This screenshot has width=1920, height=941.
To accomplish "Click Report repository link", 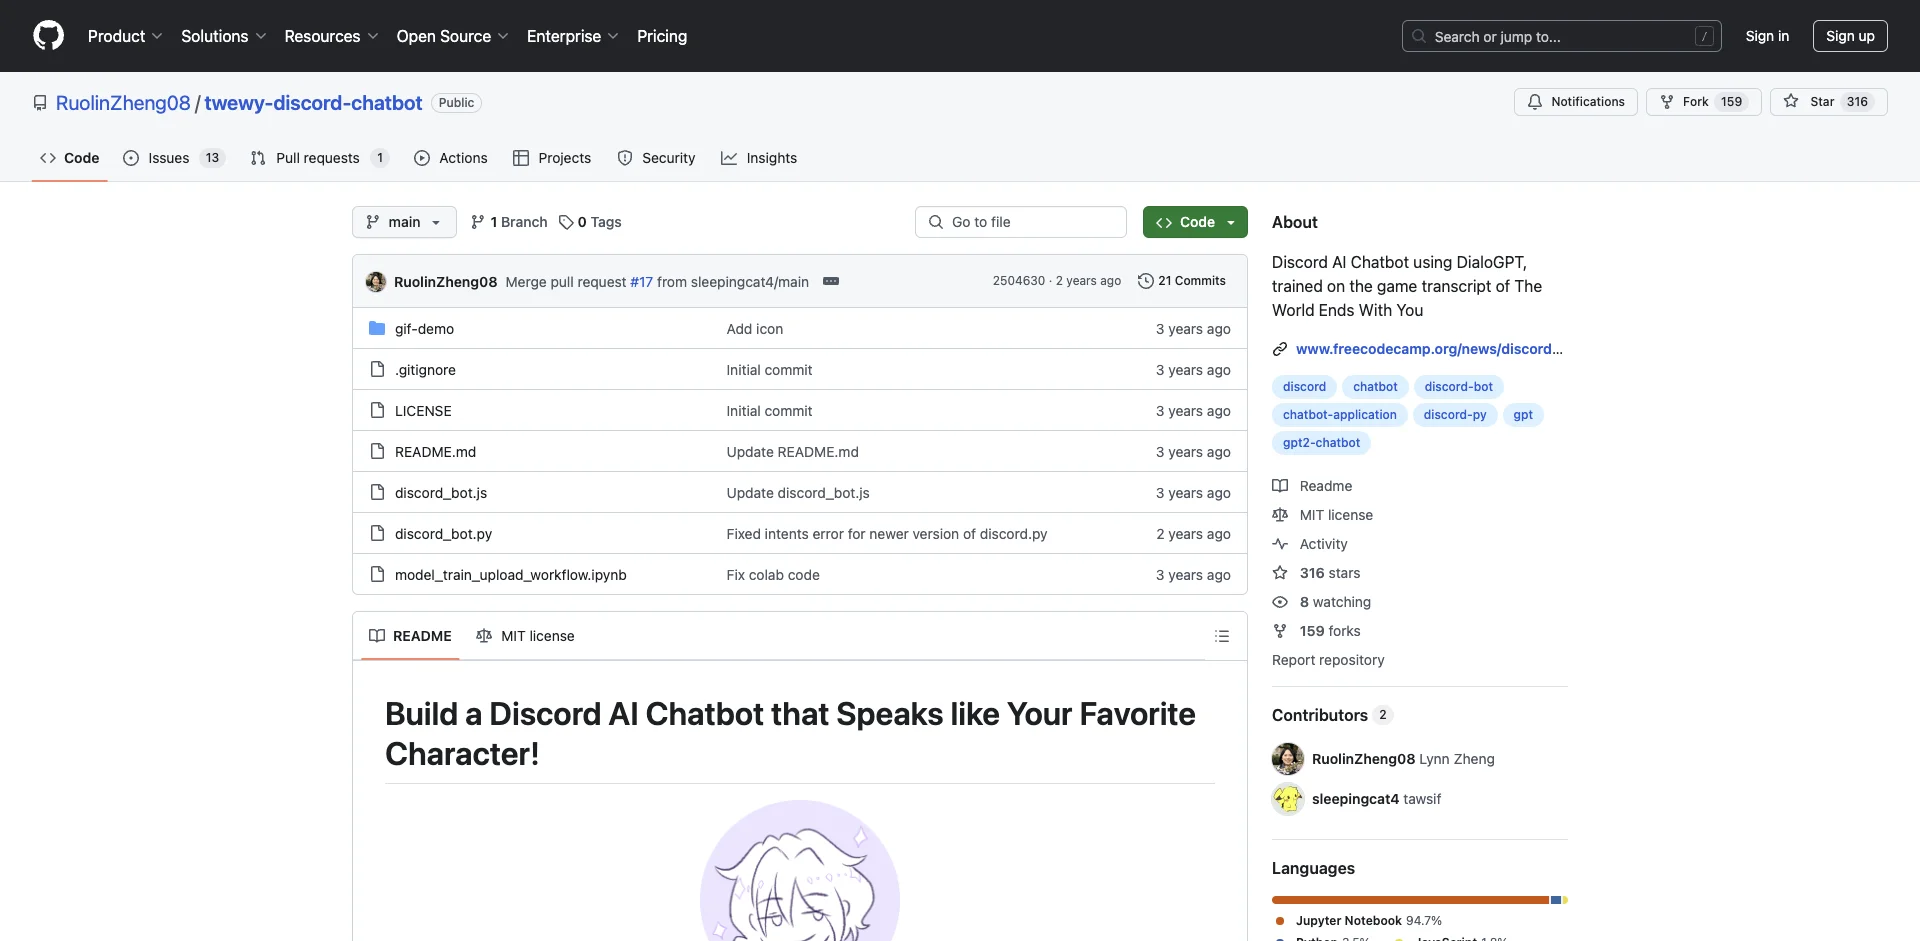I will coord(1328,660).
